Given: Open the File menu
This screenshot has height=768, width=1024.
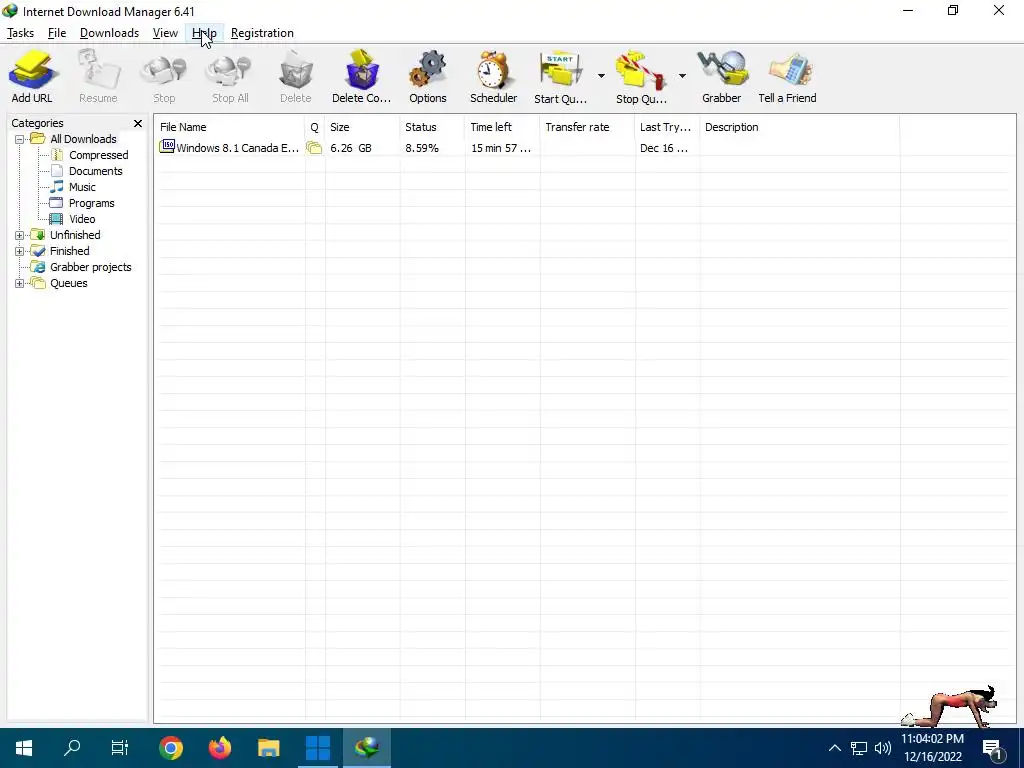Looking at the screenshot, I should pyautogui.click(x=57, y=33).
